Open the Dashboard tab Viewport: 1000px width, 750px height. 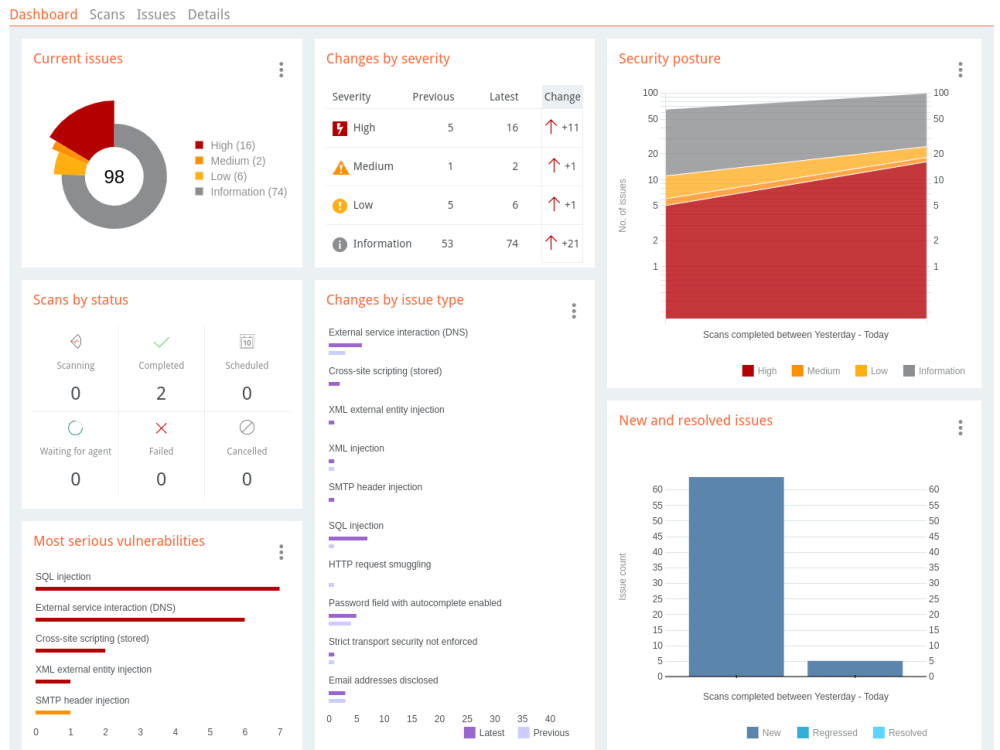43,14
